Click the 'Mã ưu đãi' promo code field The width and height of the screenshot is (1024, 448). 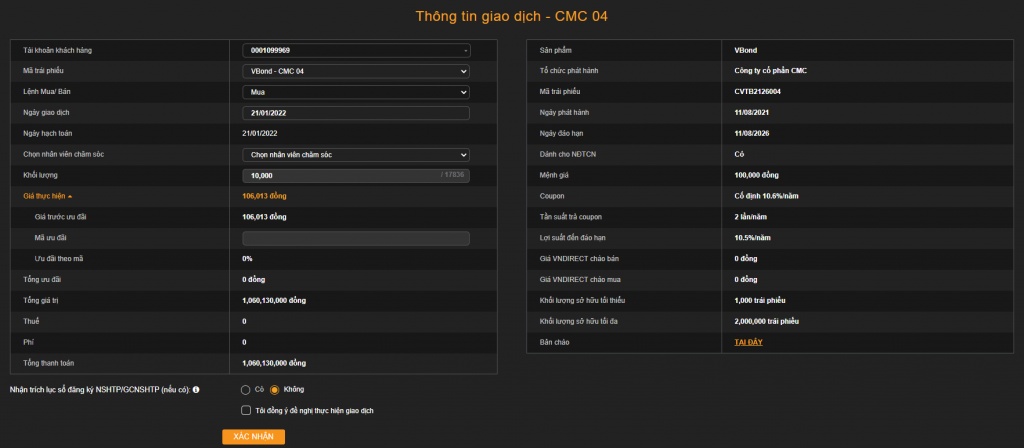click(356, 238)
